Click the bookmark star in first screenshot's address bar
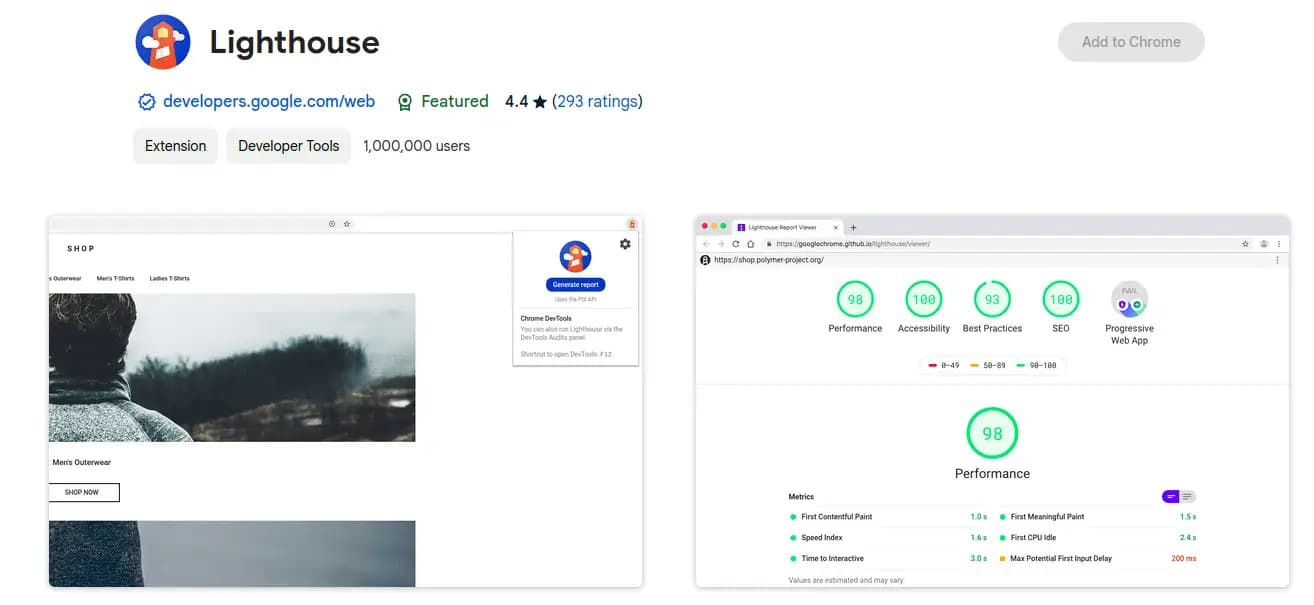 click(347, 224)
